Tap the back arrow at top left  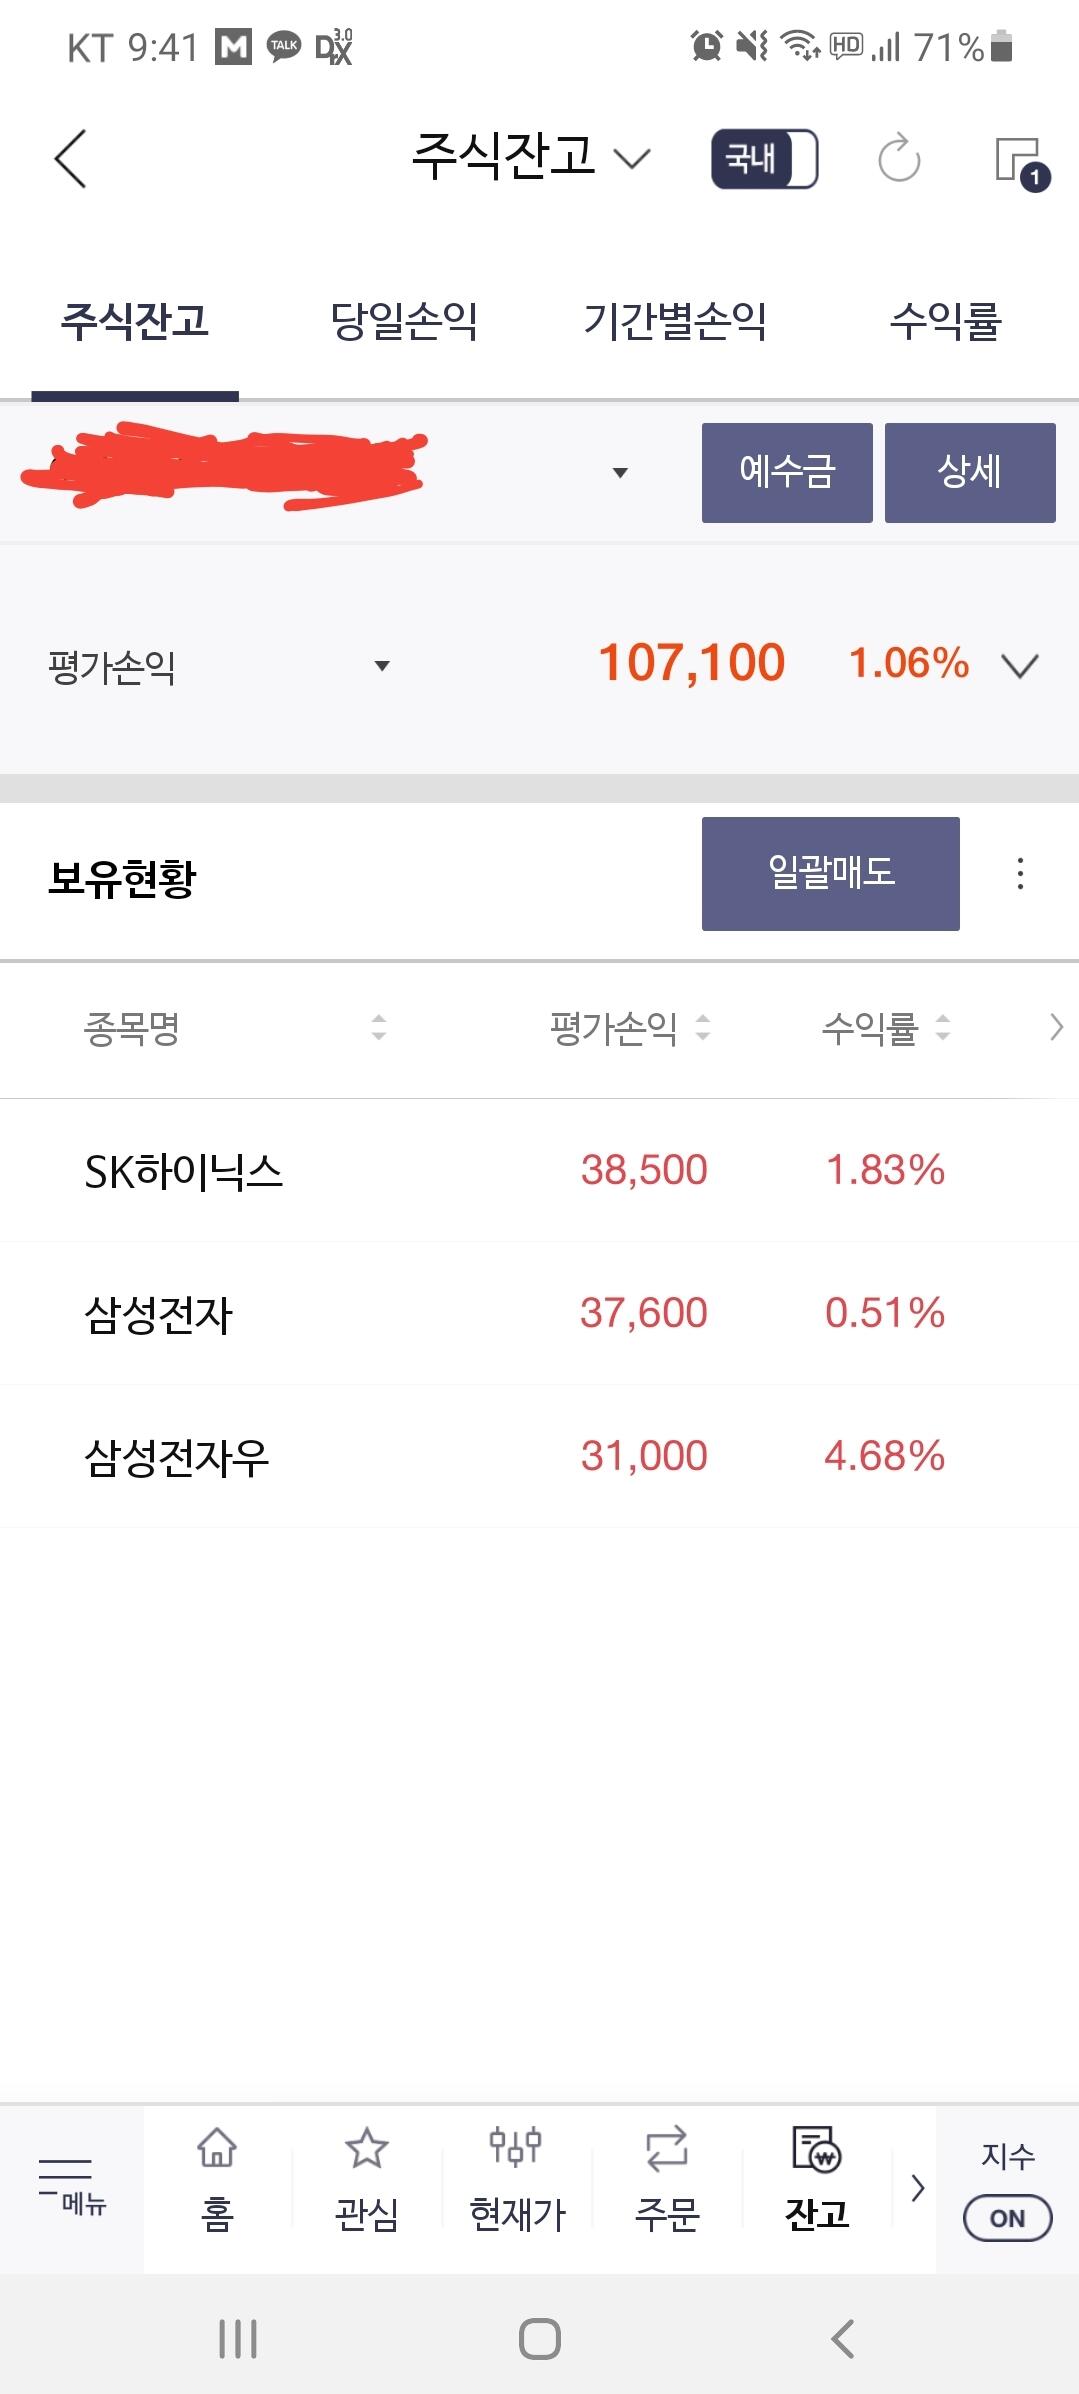70,159
